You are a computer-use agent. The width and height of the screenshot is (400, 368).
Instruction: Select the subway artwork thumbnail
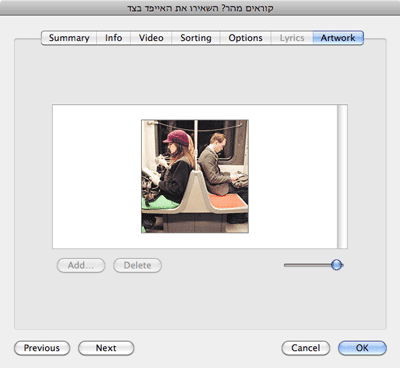click(x=195, y=176)
